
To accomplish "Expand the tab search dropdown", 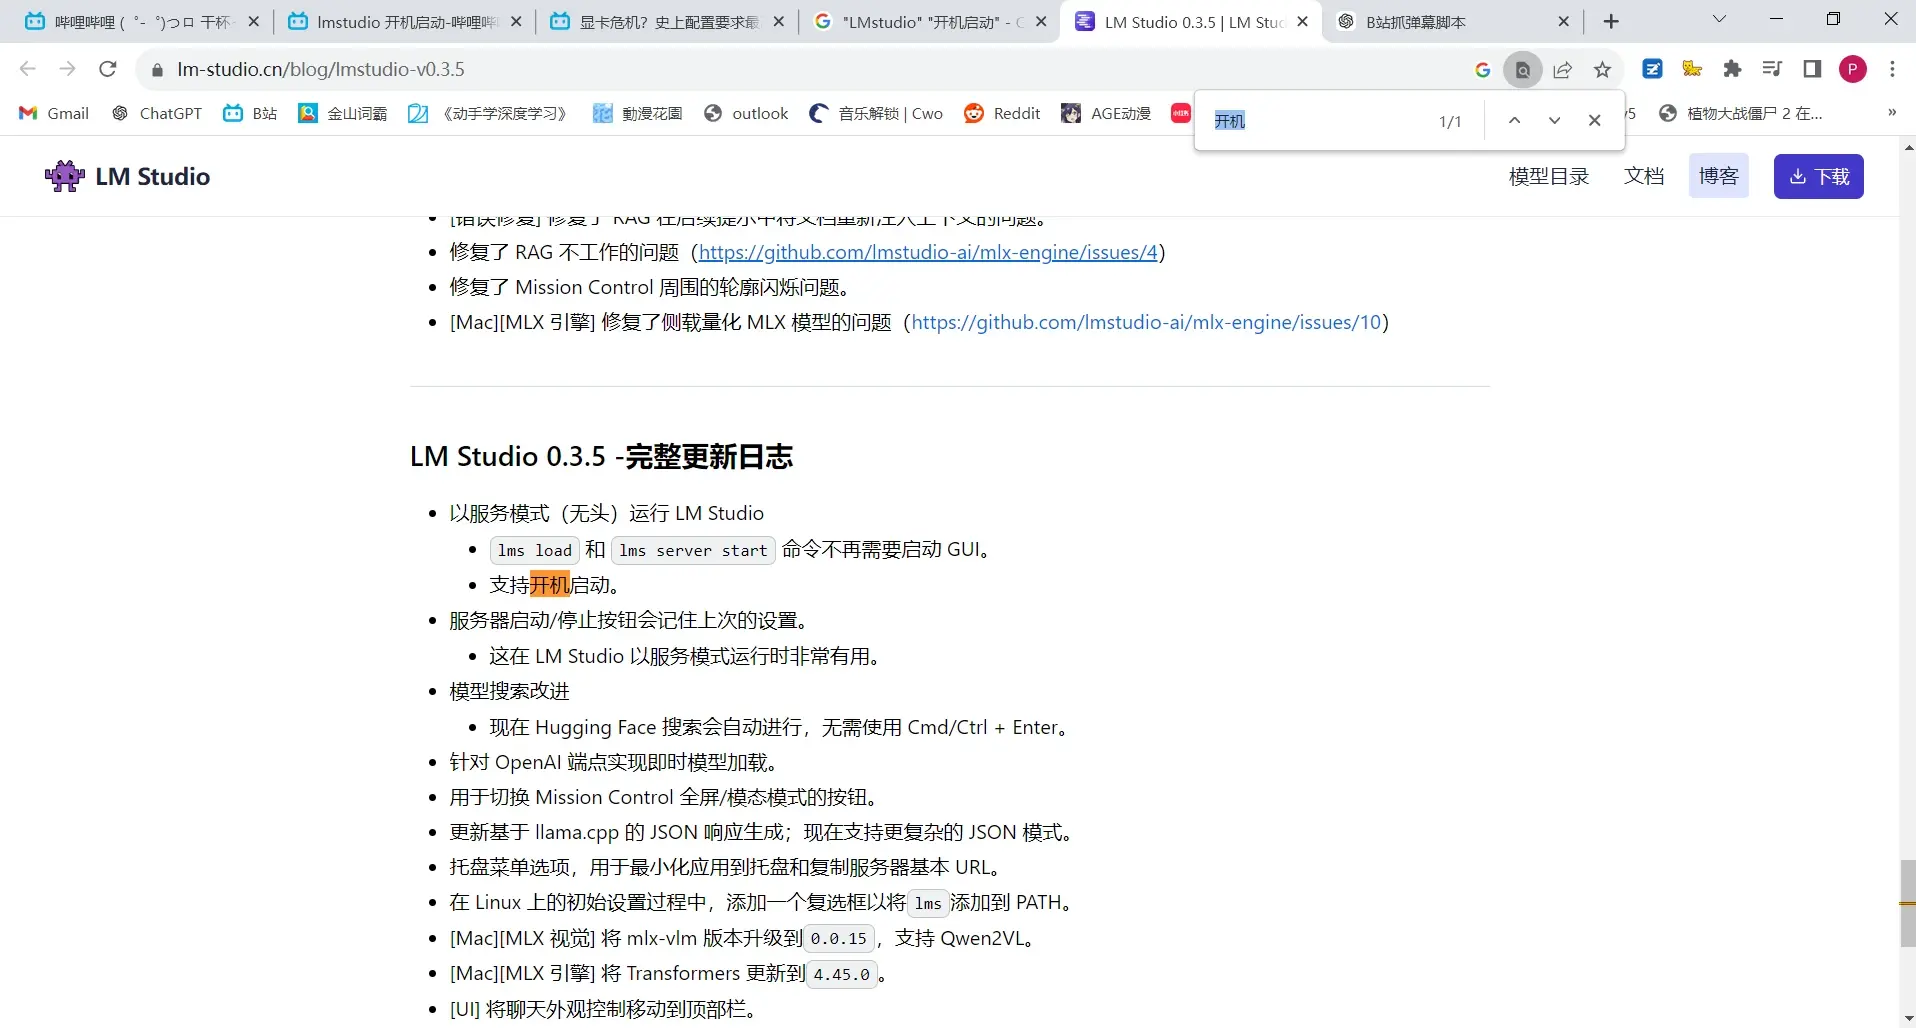I will (1719, 20).
